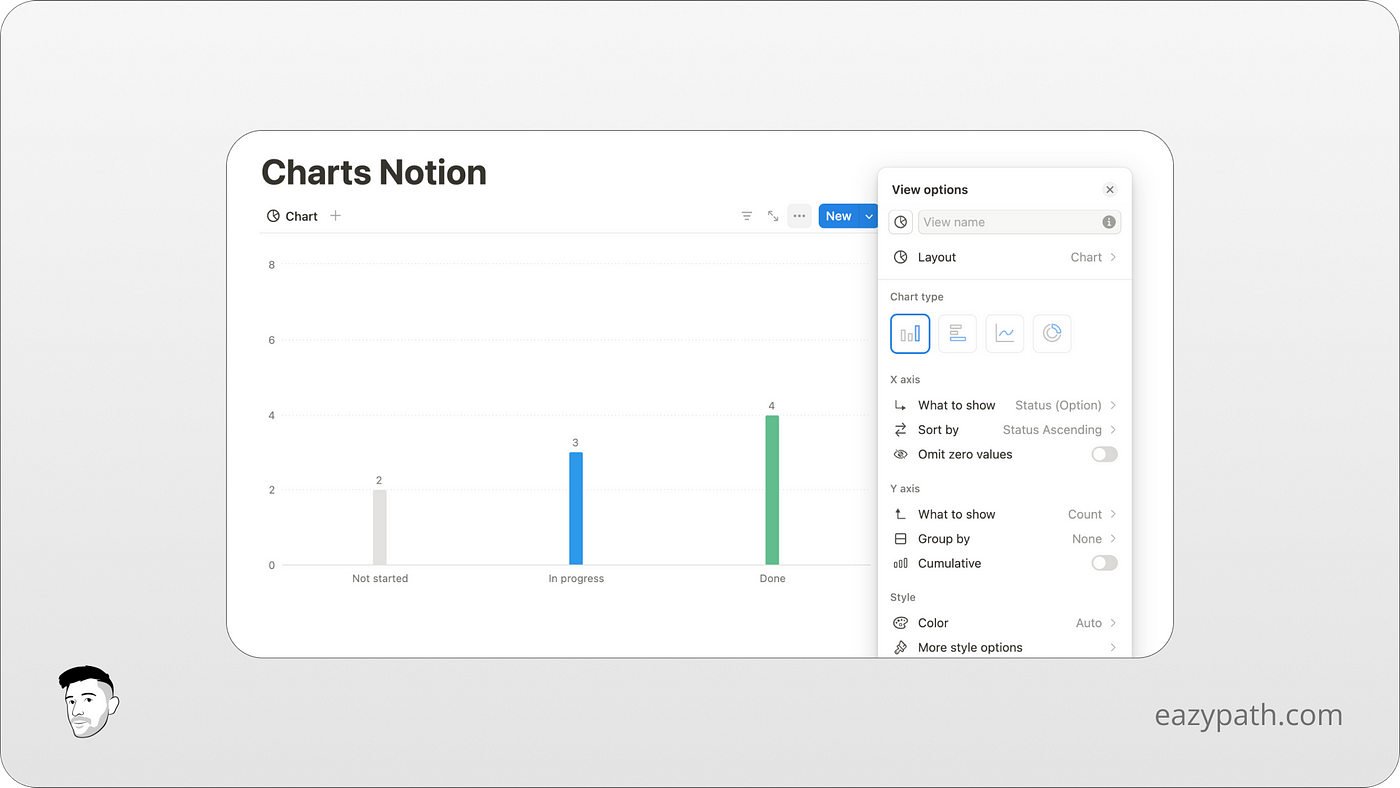Viewport: 1400px width, 788px height.
Task: Expand the chart to full size
Action: (x=772, y=215)
